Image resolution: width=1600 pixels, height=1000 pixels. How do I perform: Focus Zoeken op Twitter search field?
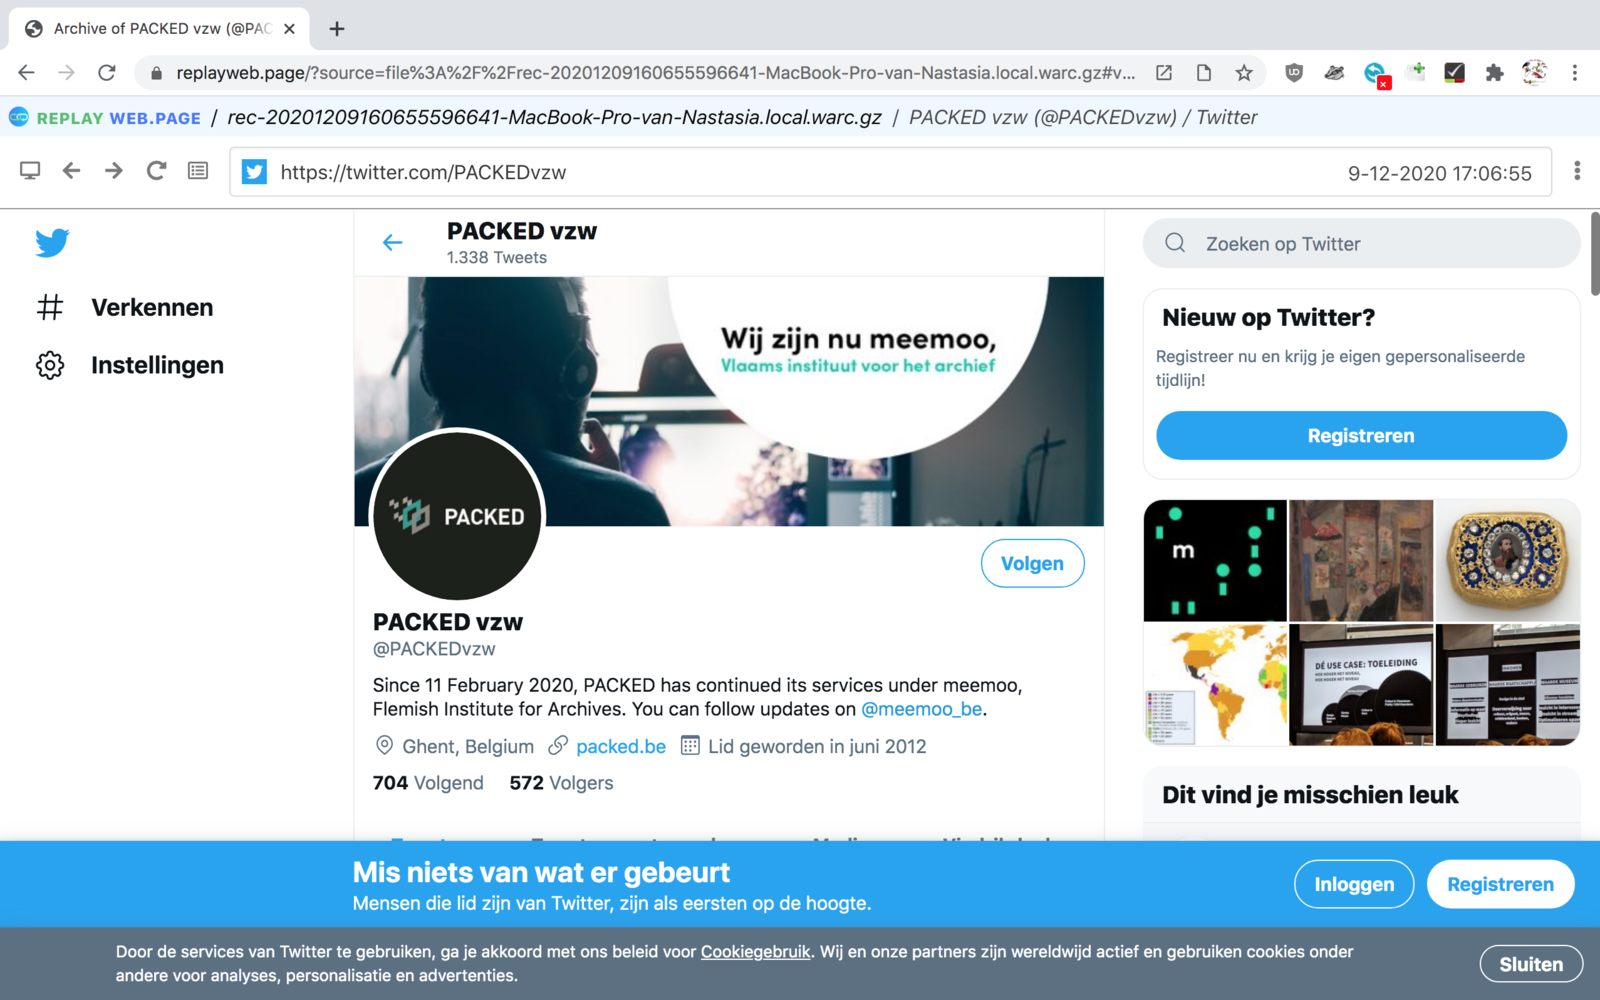(x=1361, y=243)
